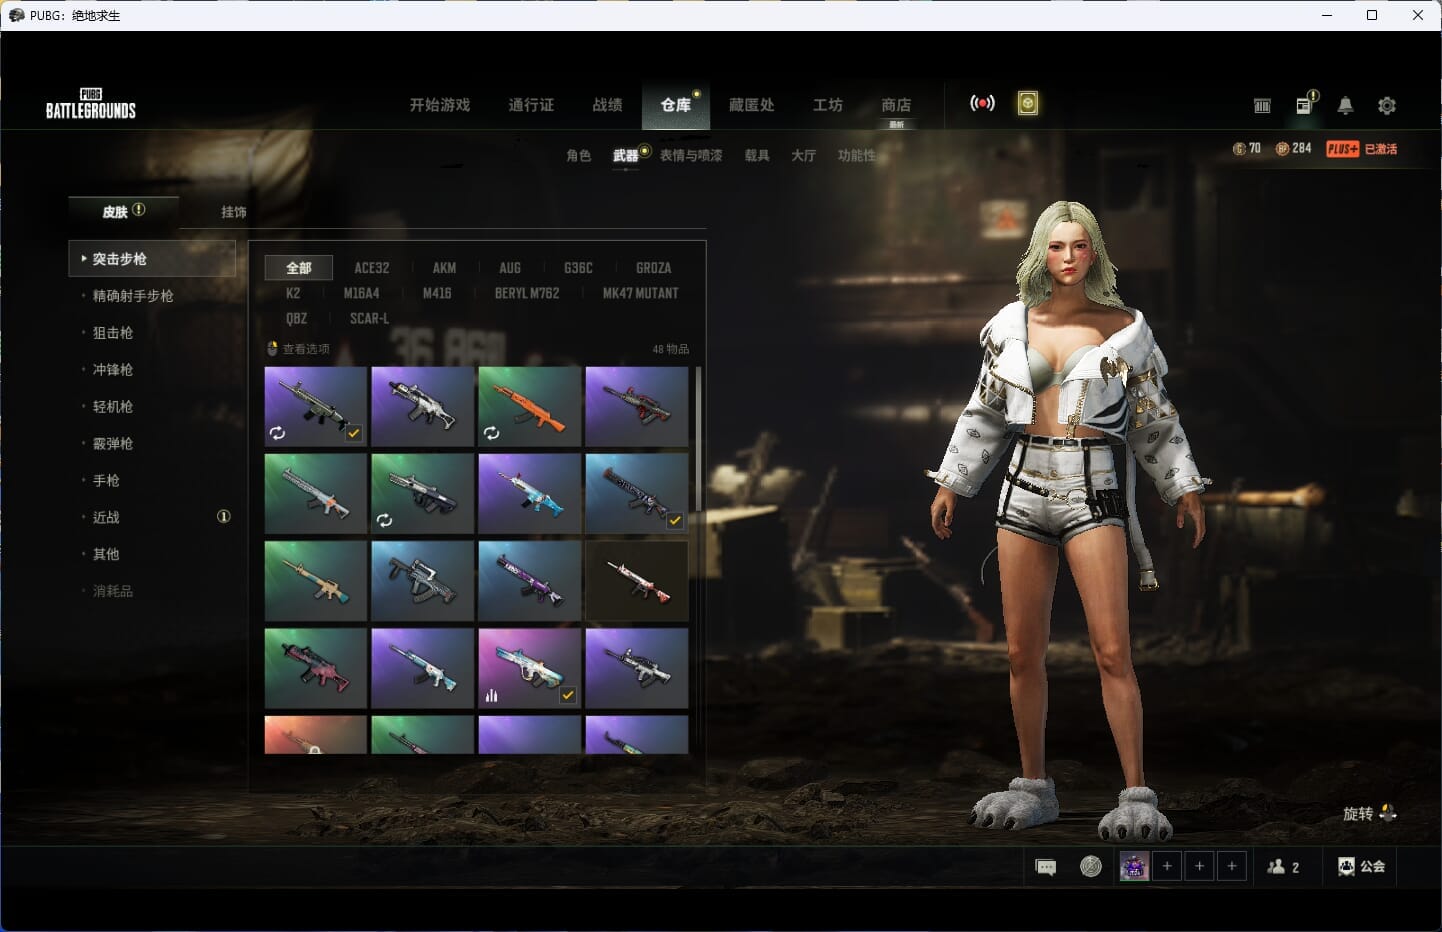The height and width of the screenshot is (932, 1442).
Task: Open the chat bubble icon
Action: coord(1046,867)
